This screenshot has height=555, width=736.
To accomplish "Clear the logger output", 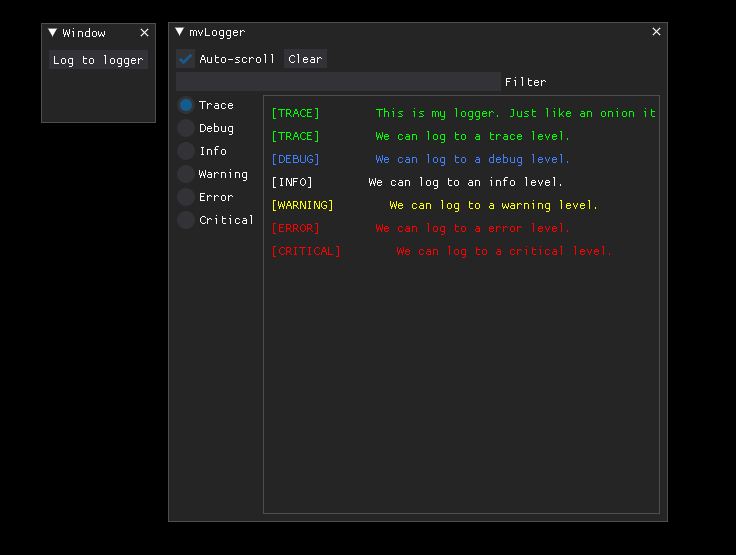I will point(305,59).
